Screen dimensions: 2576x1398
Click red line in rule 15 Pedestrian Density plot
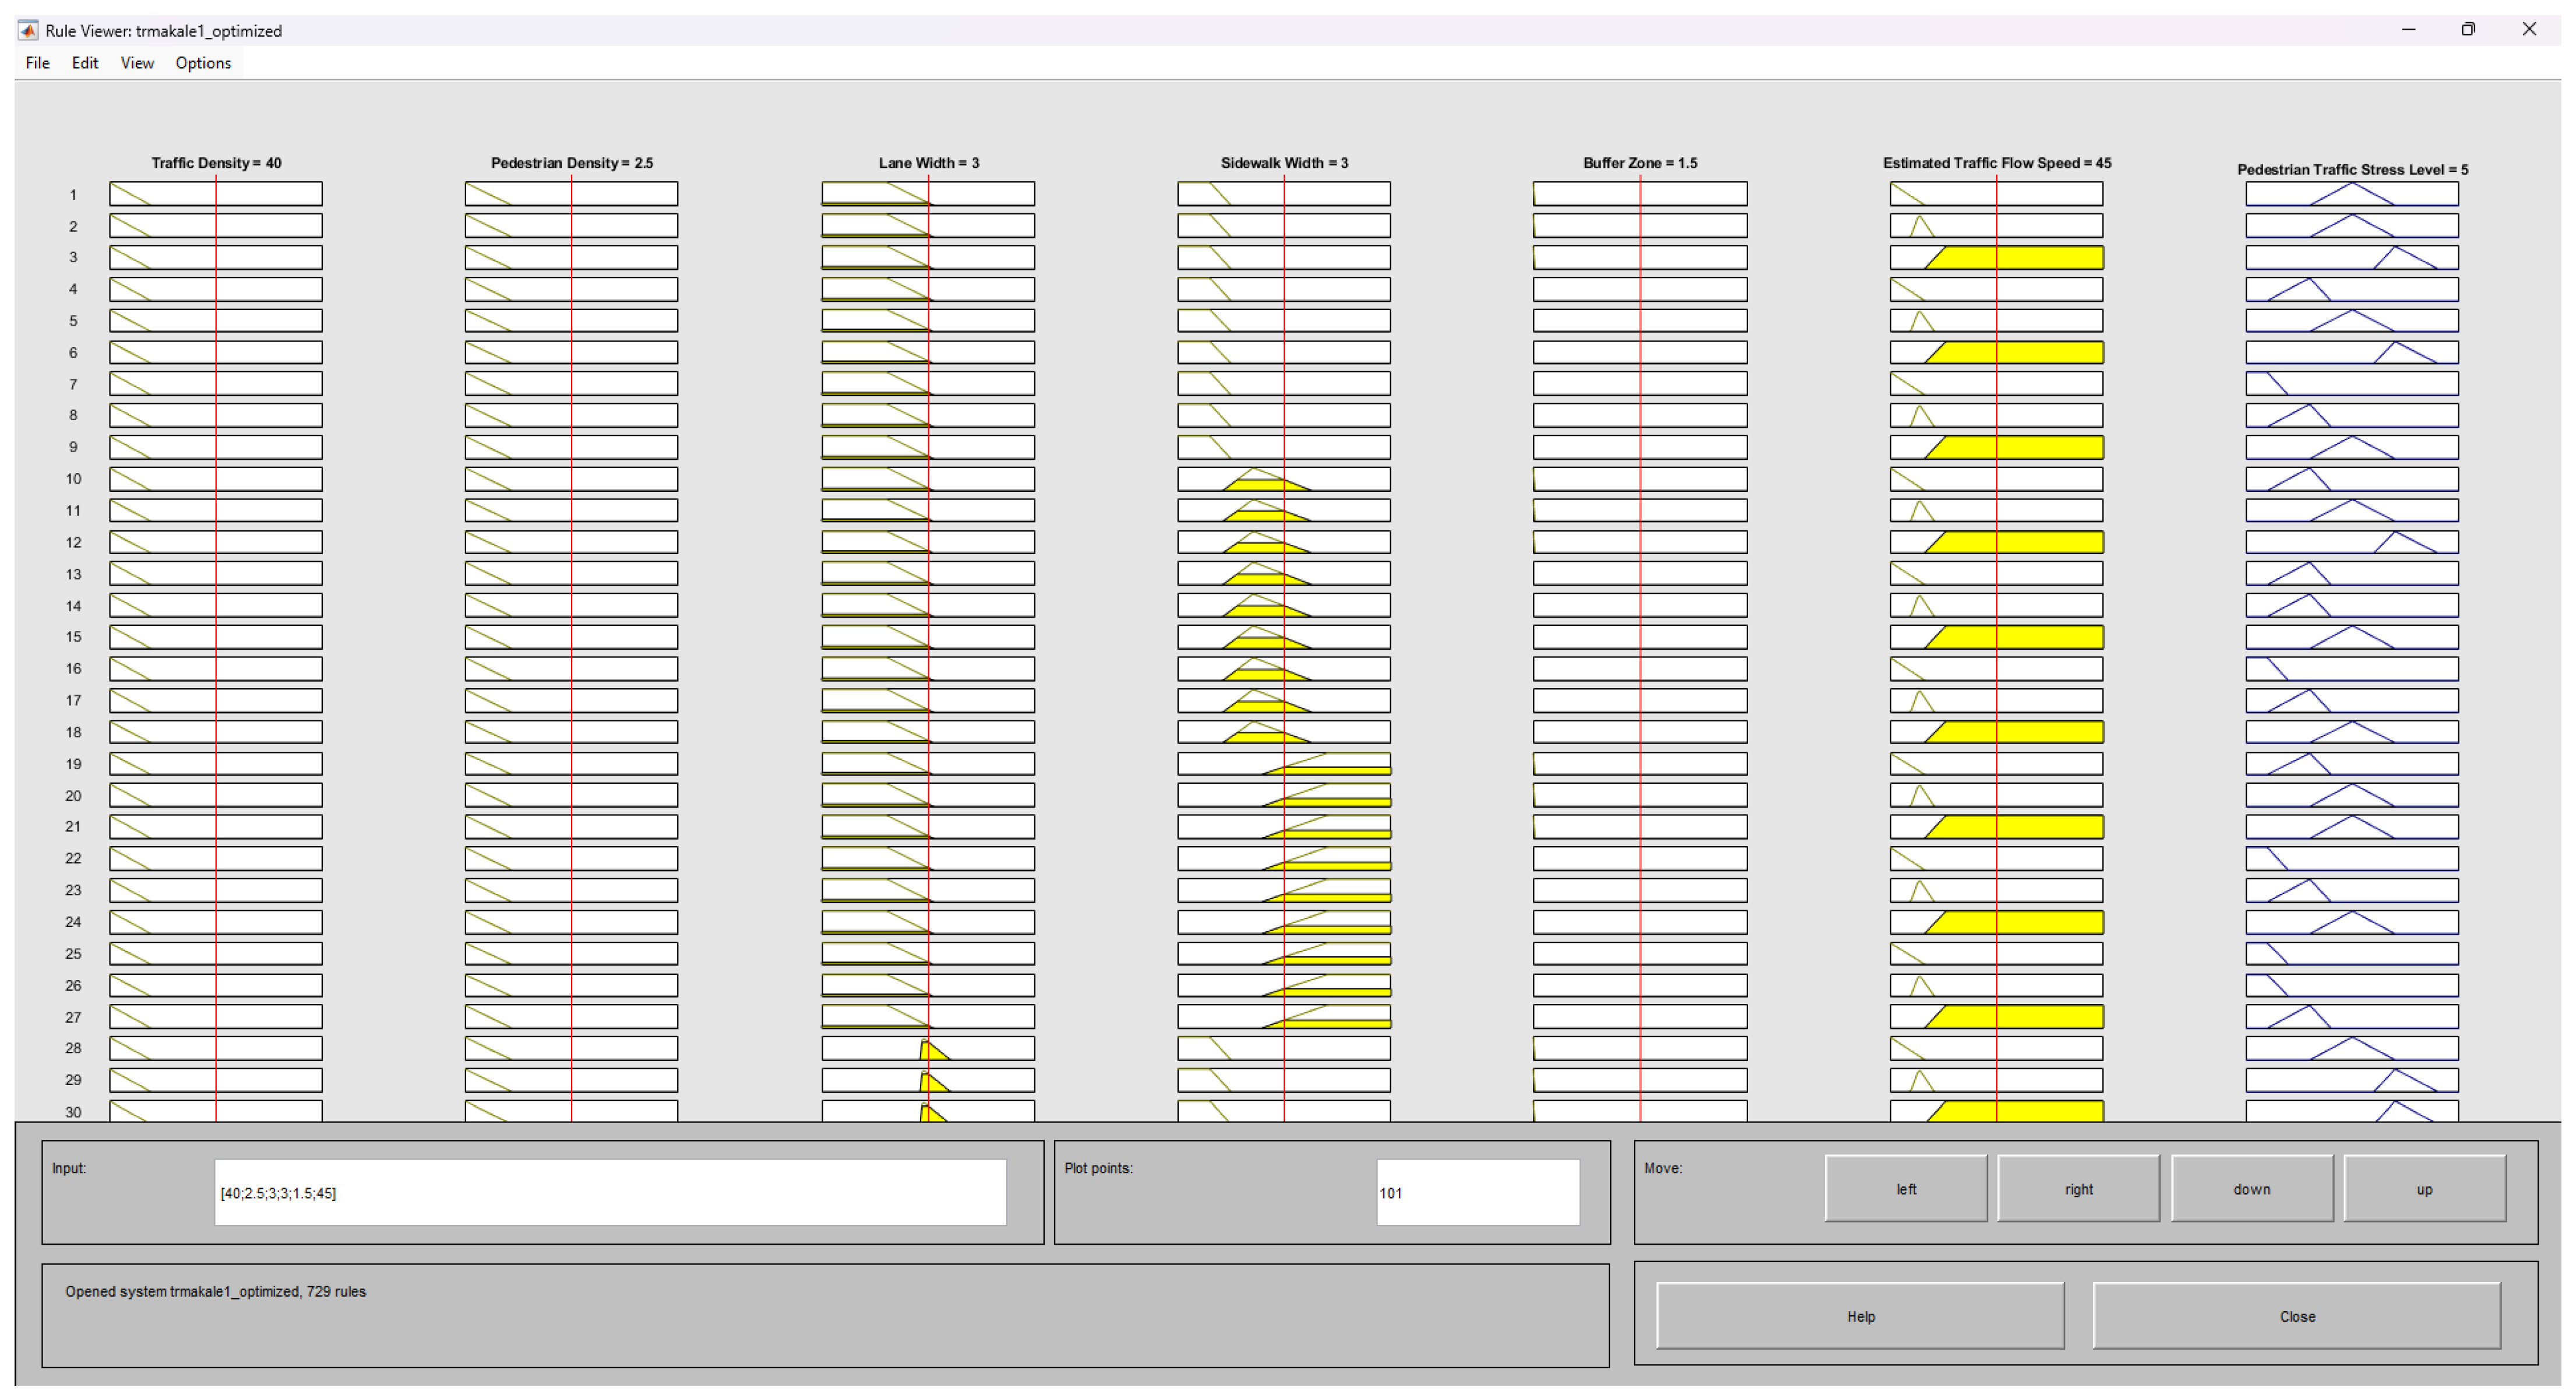click(x=571, y=637)
